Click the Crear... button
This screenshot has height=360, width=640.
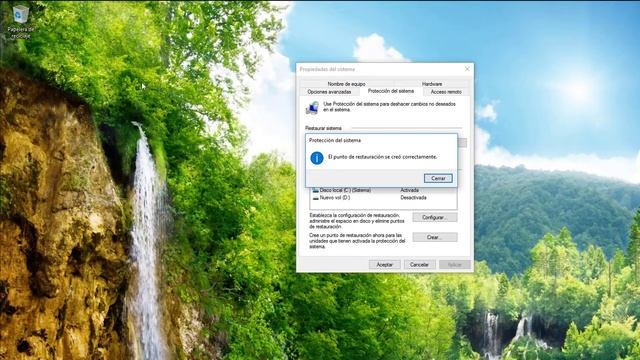tap(435, 237)
